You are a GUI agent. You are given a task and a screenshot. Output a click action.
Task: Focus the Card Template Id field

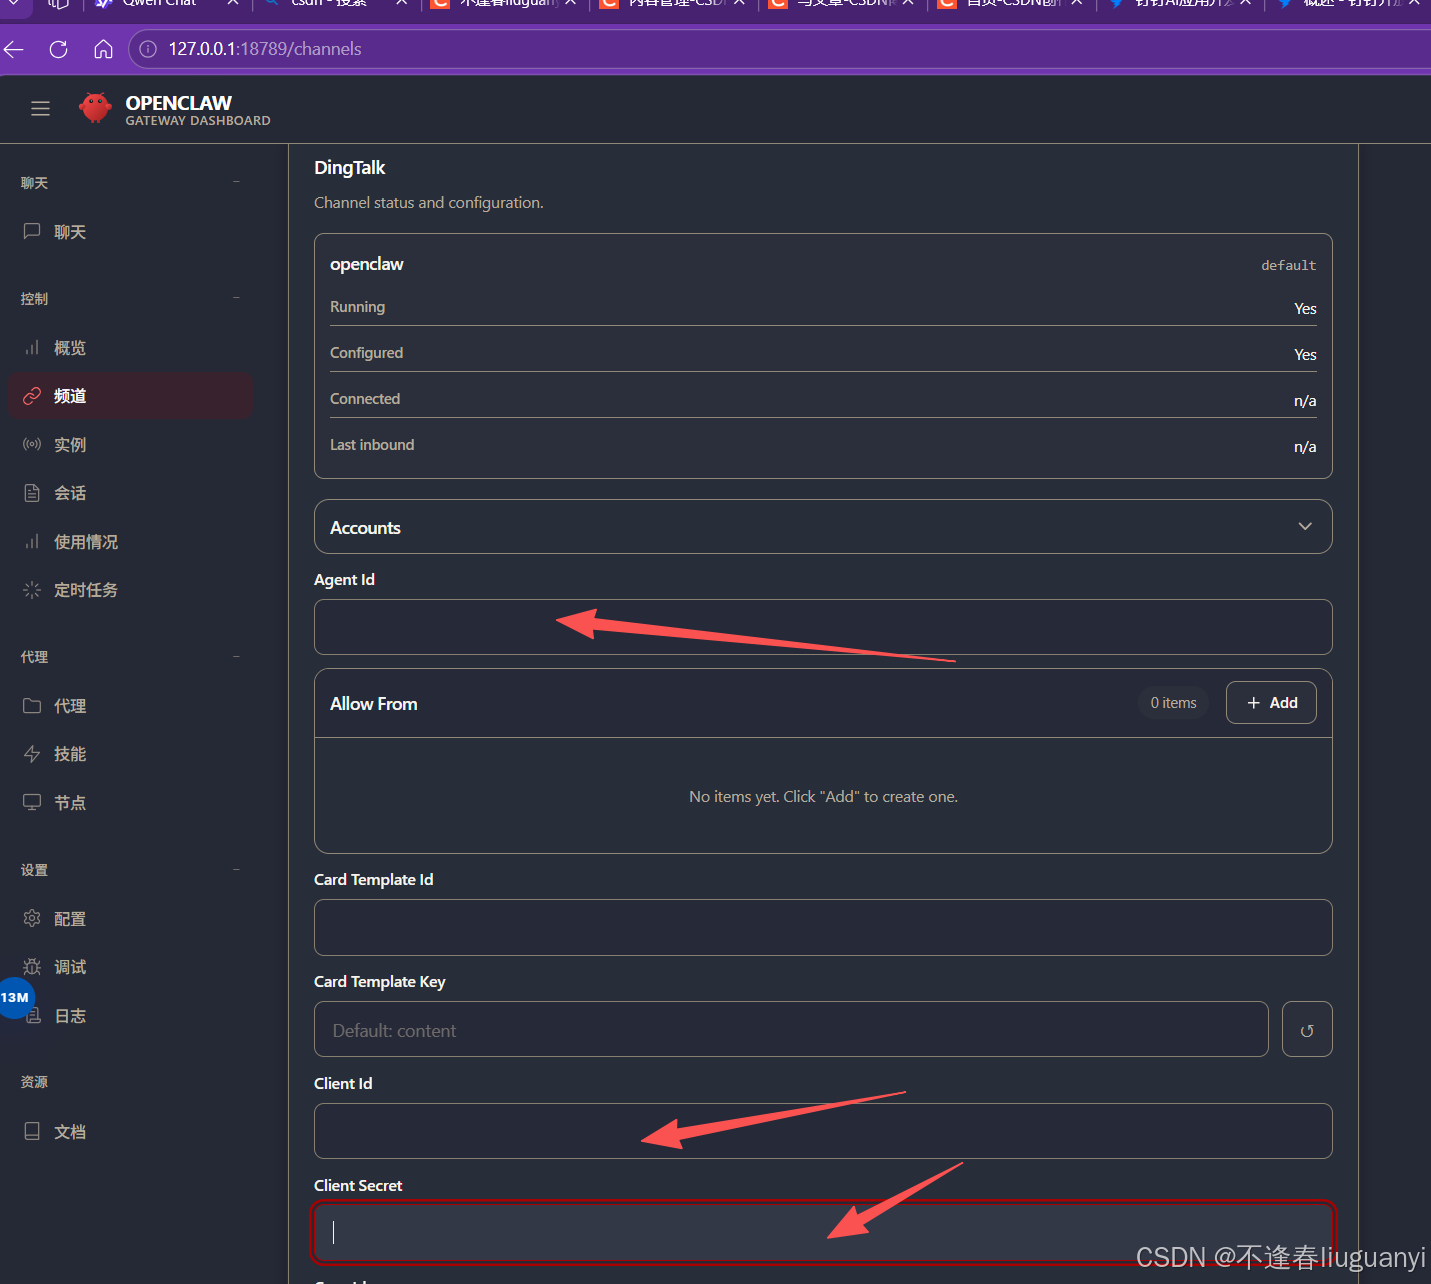(823, 927)
